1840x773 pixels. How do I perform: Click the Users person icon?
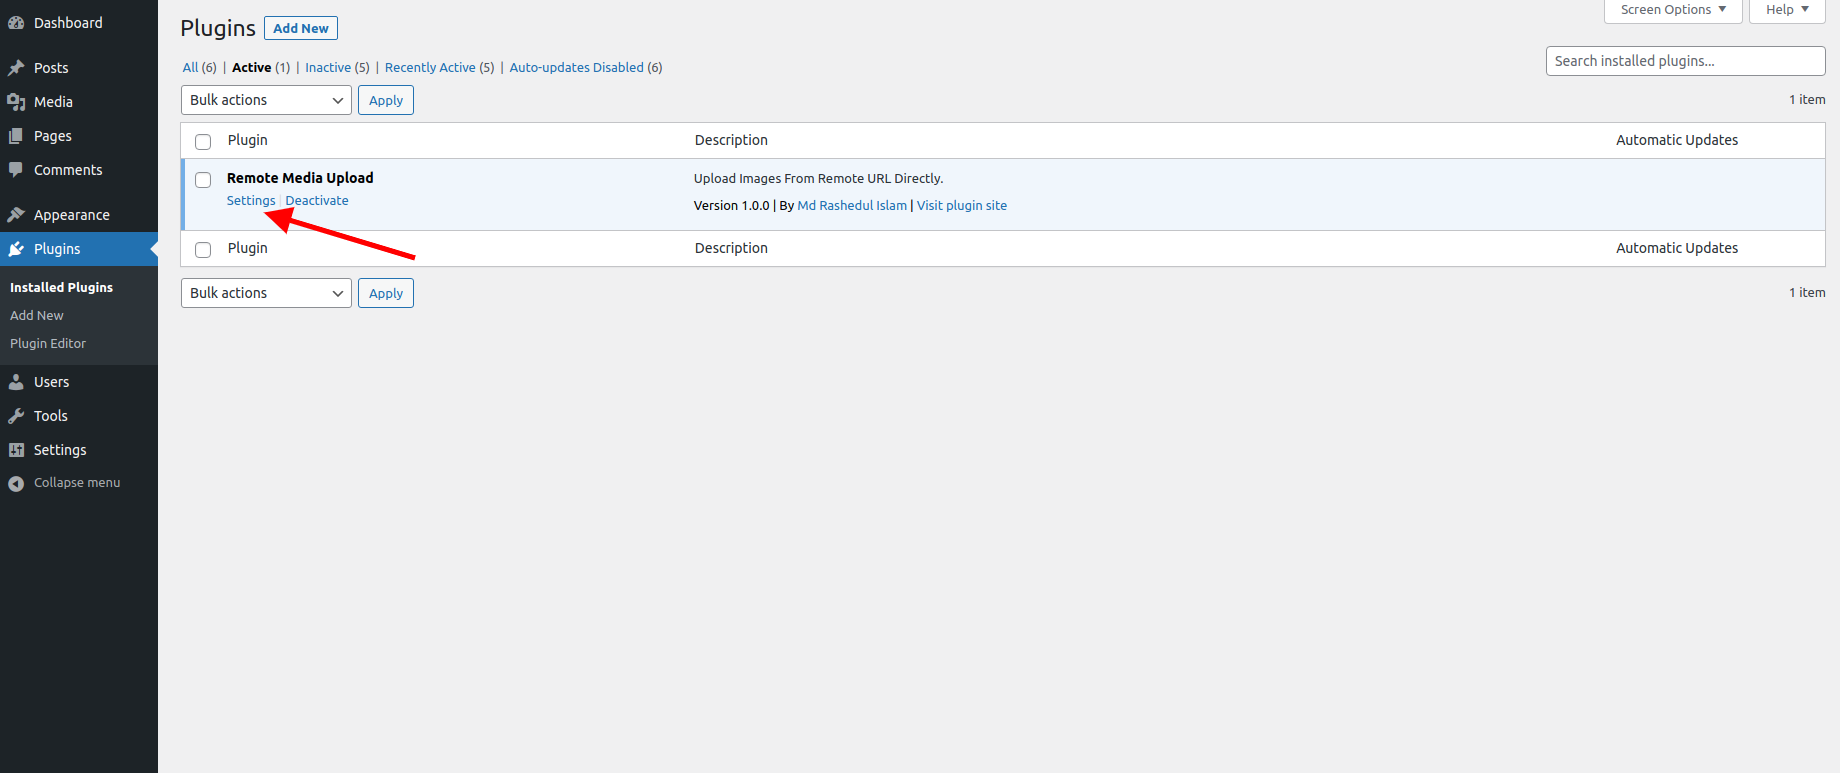coord(16,382)
